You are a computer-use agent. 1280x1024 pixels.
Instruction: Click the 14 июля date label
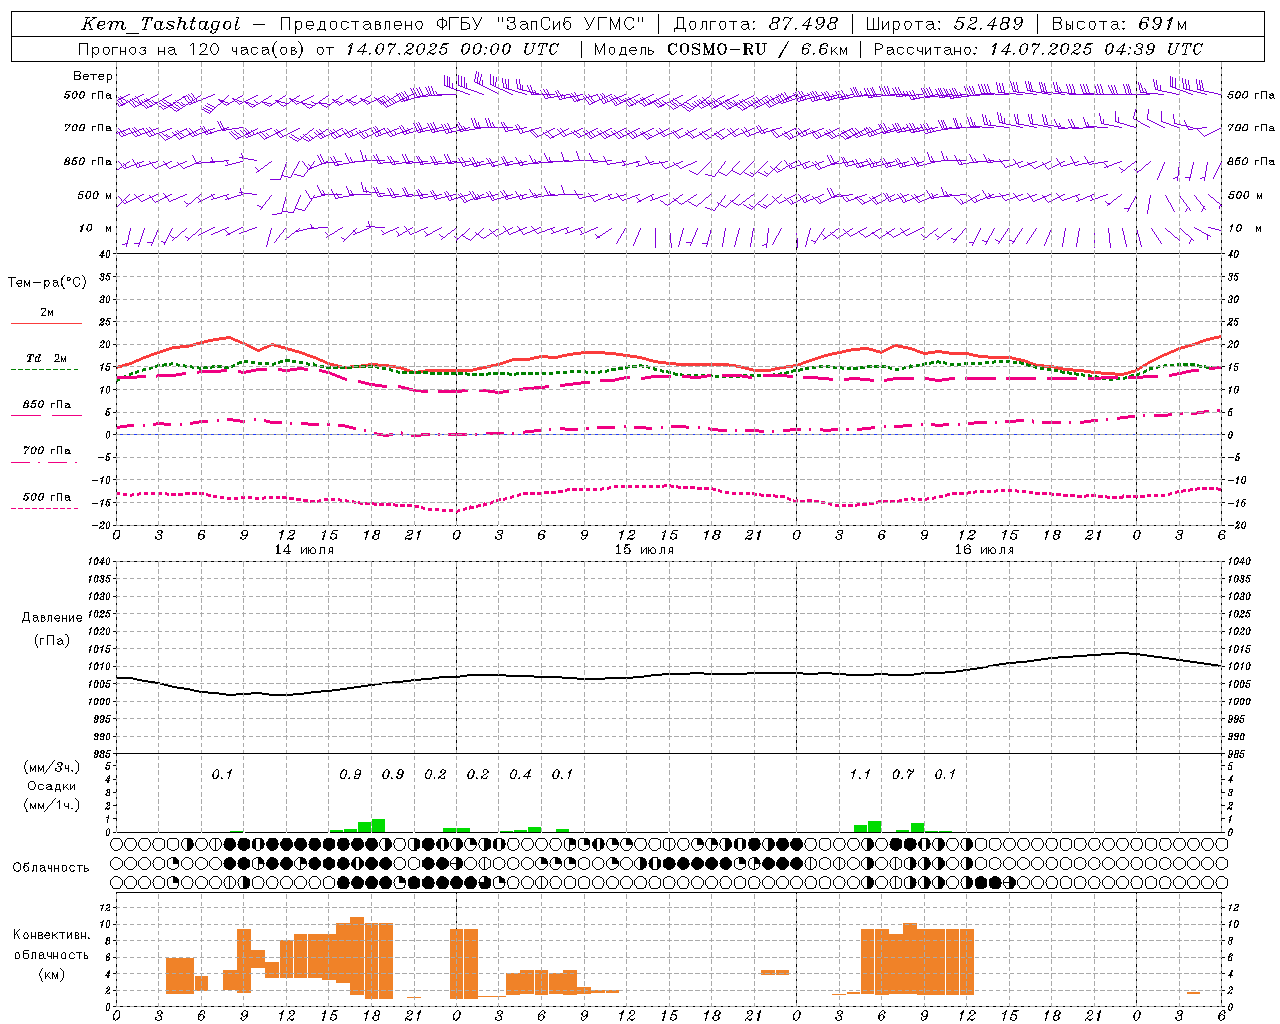pos(305,550)
